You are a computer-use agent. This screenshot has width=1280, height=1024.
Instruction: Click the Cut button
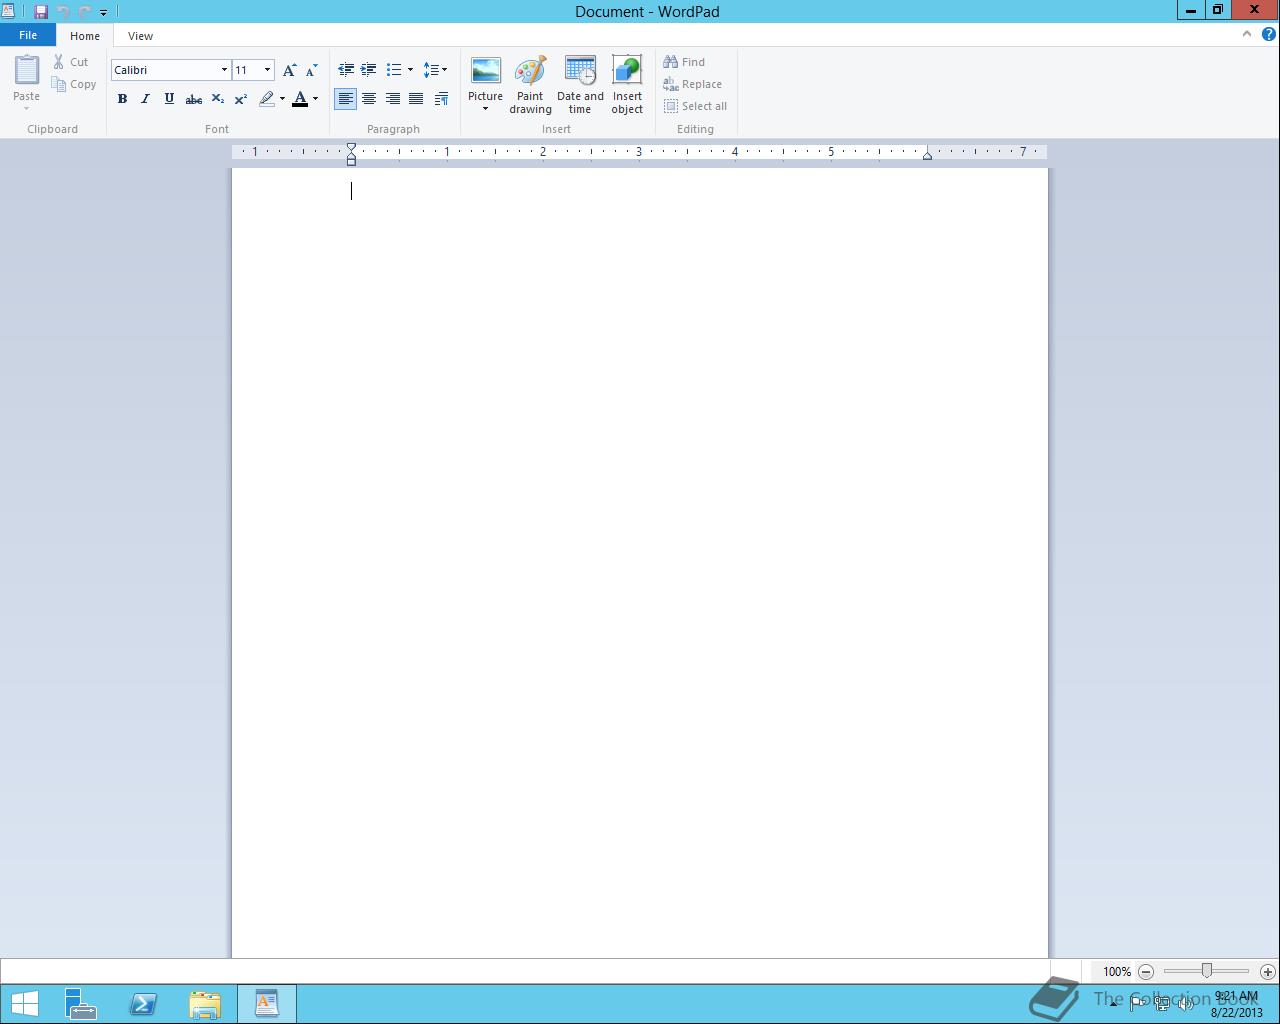point(71,62)
